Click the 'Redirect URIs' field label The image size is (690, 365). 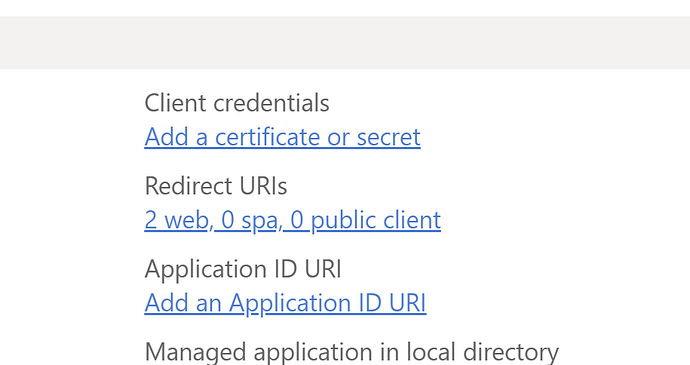[216, 186]
